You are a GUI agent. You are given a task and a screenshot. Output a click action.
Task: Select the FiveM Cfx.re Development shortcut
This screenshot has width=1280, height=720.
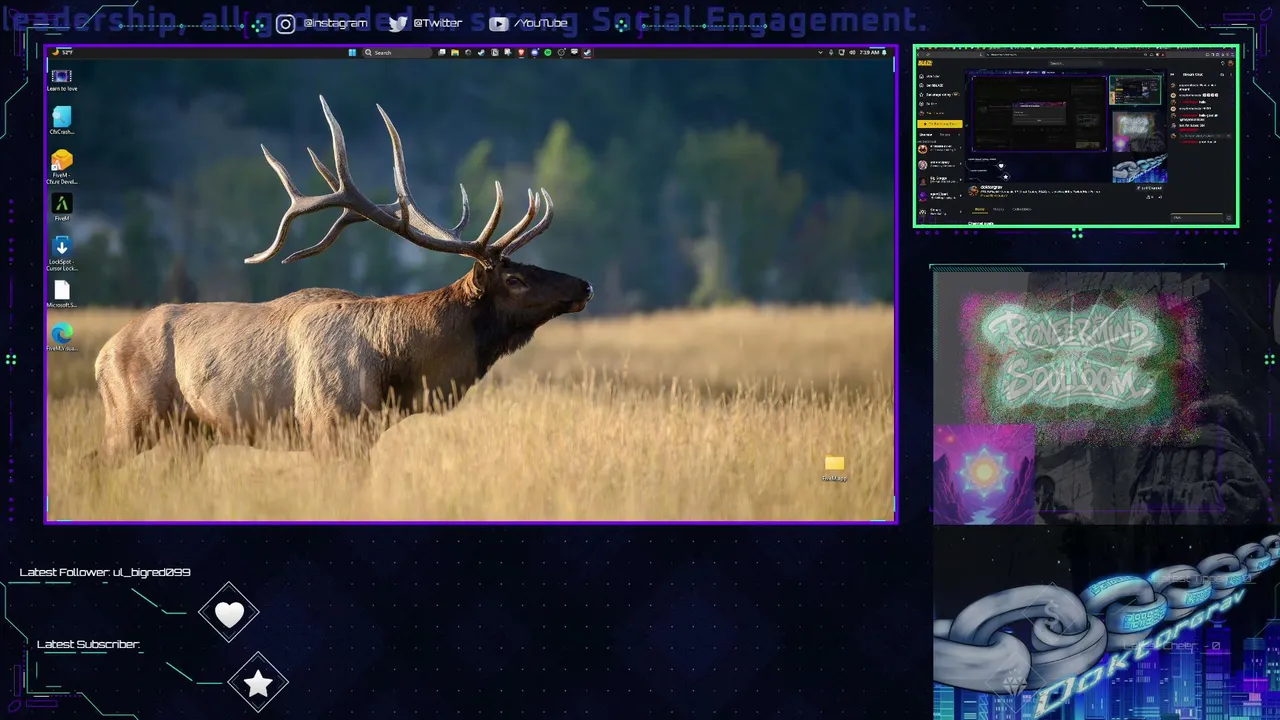pos(61,167)
